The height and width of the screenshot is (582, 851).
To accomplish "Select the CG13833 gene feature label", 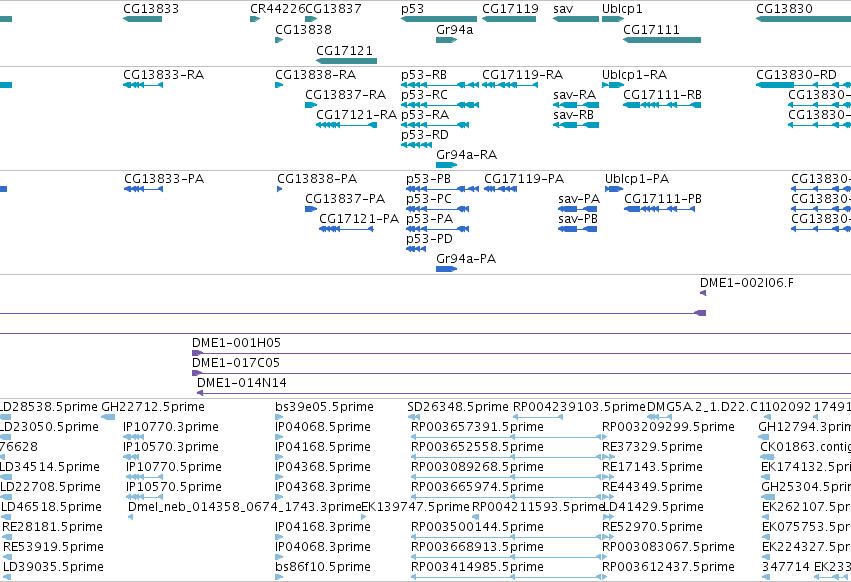I will [151, 9].
